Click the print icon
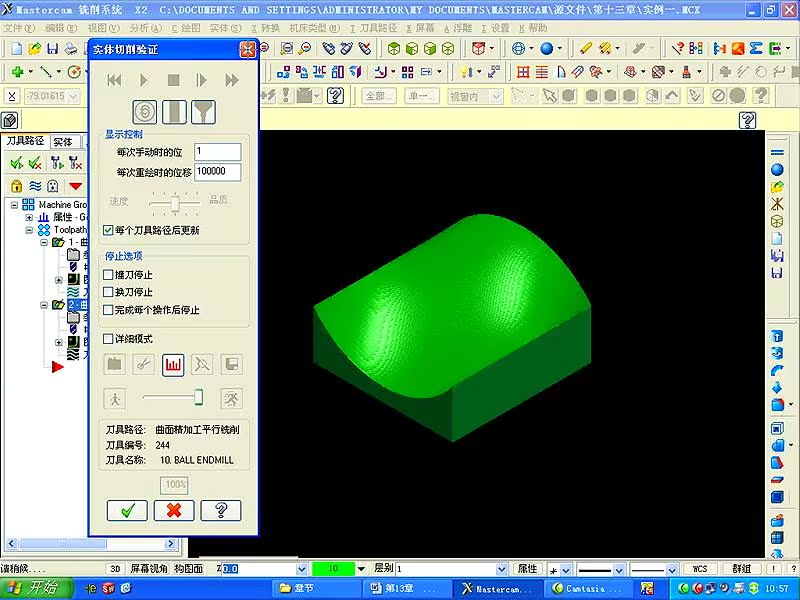The image size is (800, 600). coord(70,48)
